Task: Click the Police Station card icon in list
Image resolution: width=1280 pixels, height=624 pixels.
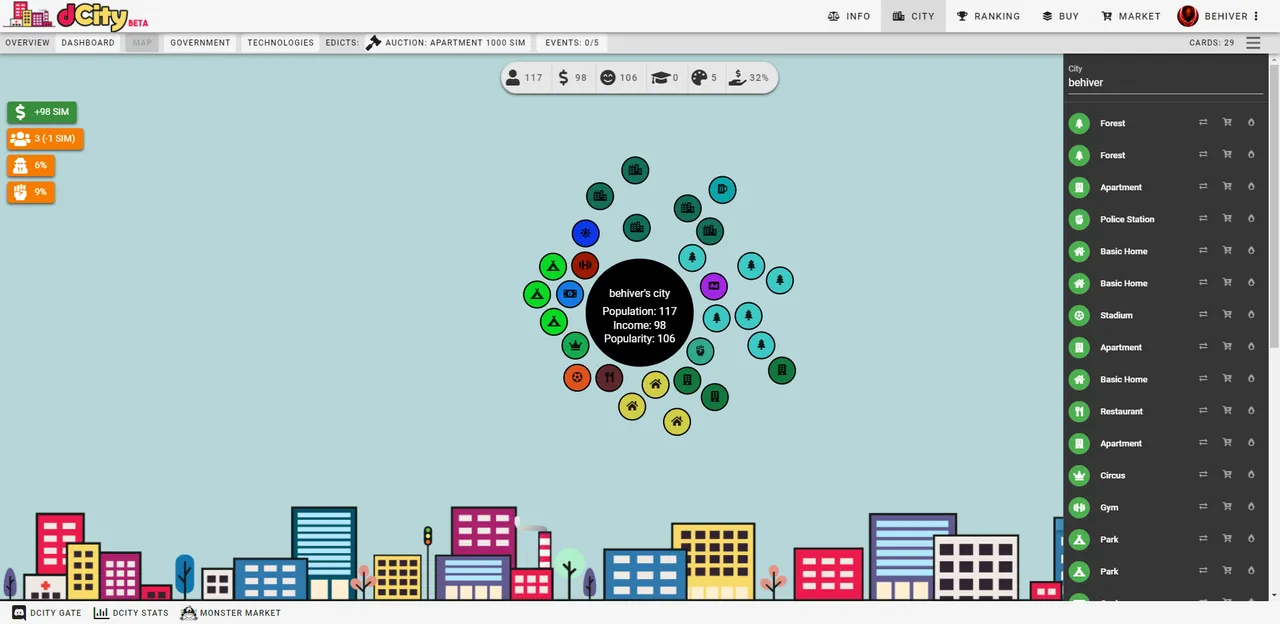Action: (1079, 219)
